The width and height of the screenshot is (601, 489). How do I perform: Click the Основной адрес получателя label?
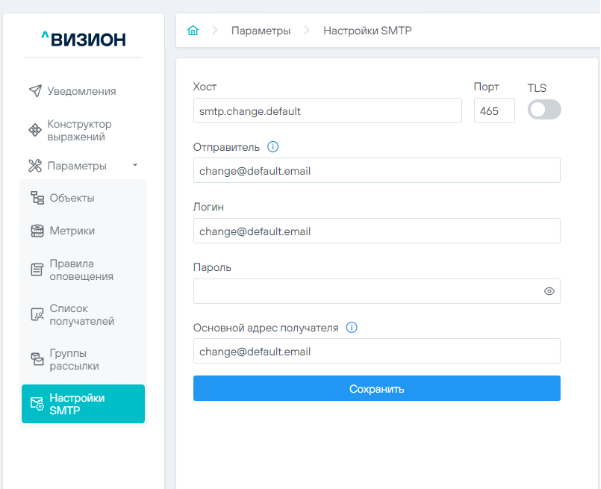tap(266, 328)
